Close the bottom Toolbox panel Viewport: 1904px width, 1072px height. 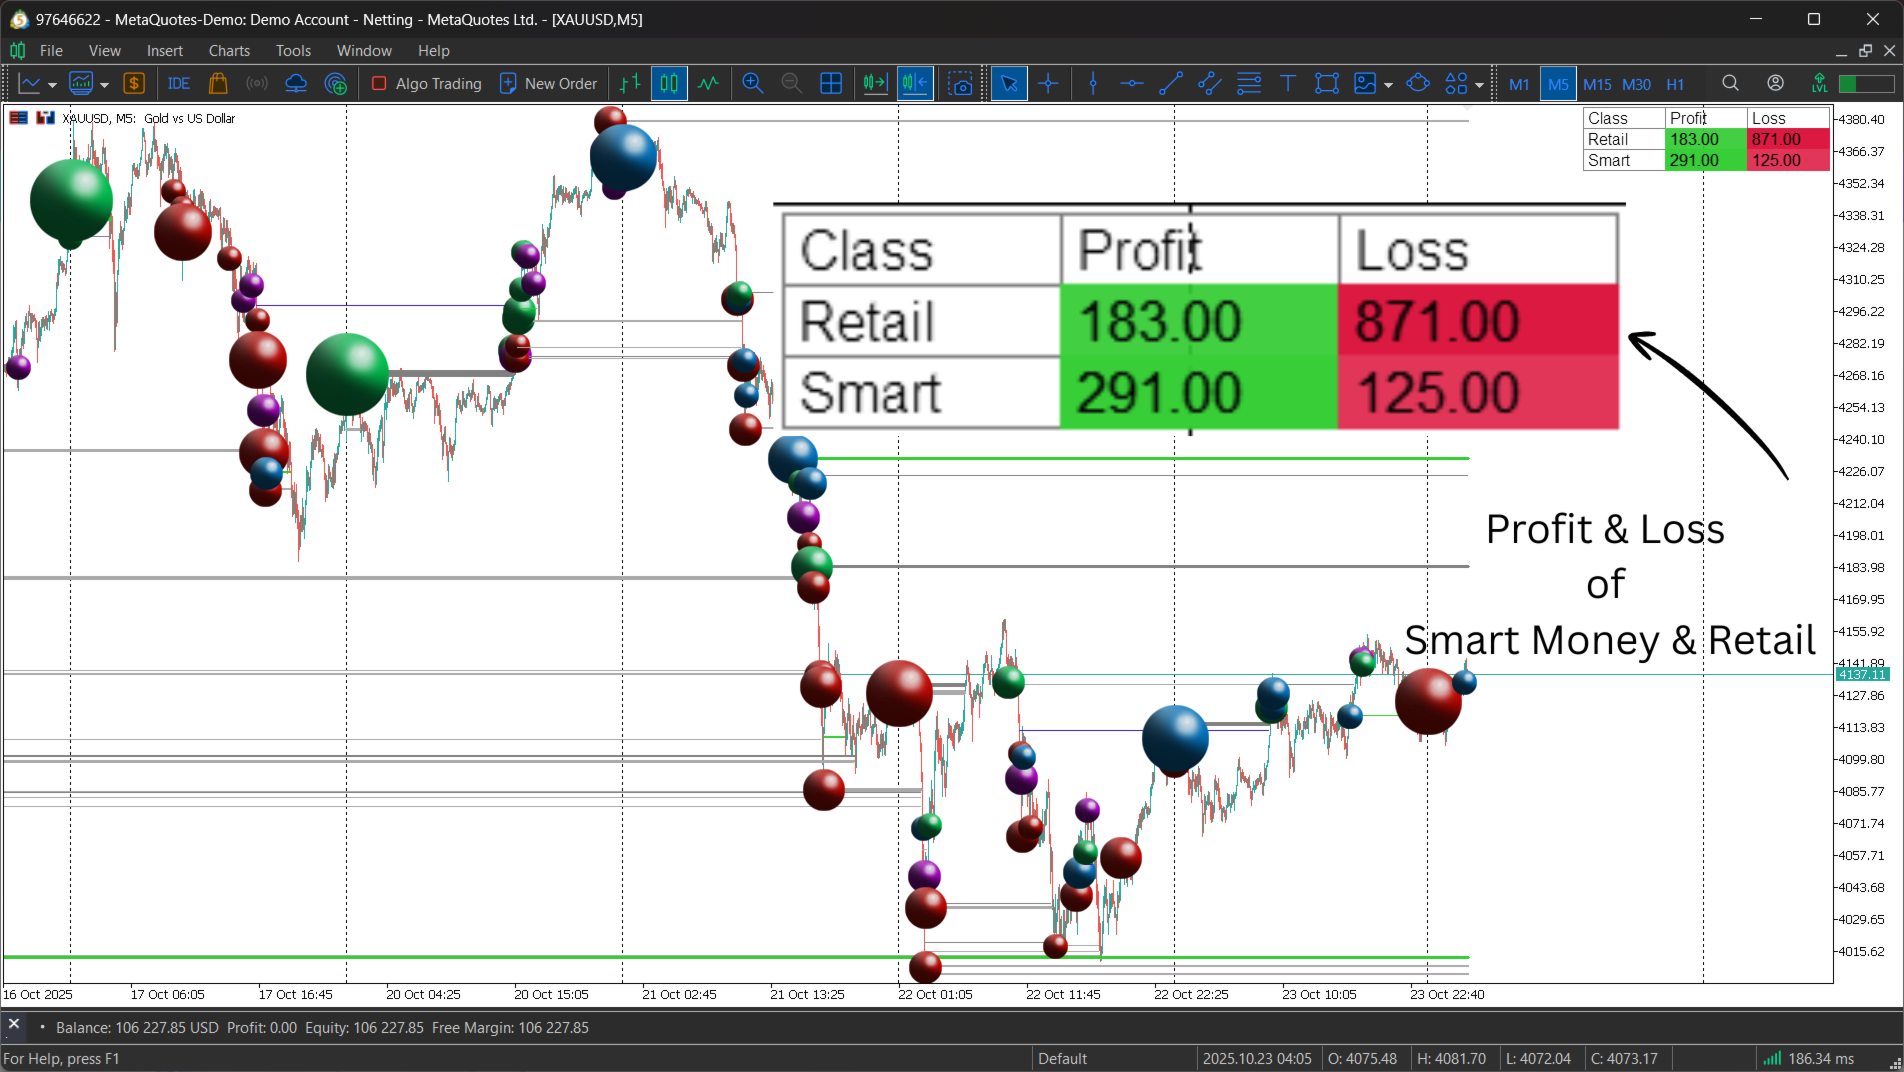point(14,1025)
